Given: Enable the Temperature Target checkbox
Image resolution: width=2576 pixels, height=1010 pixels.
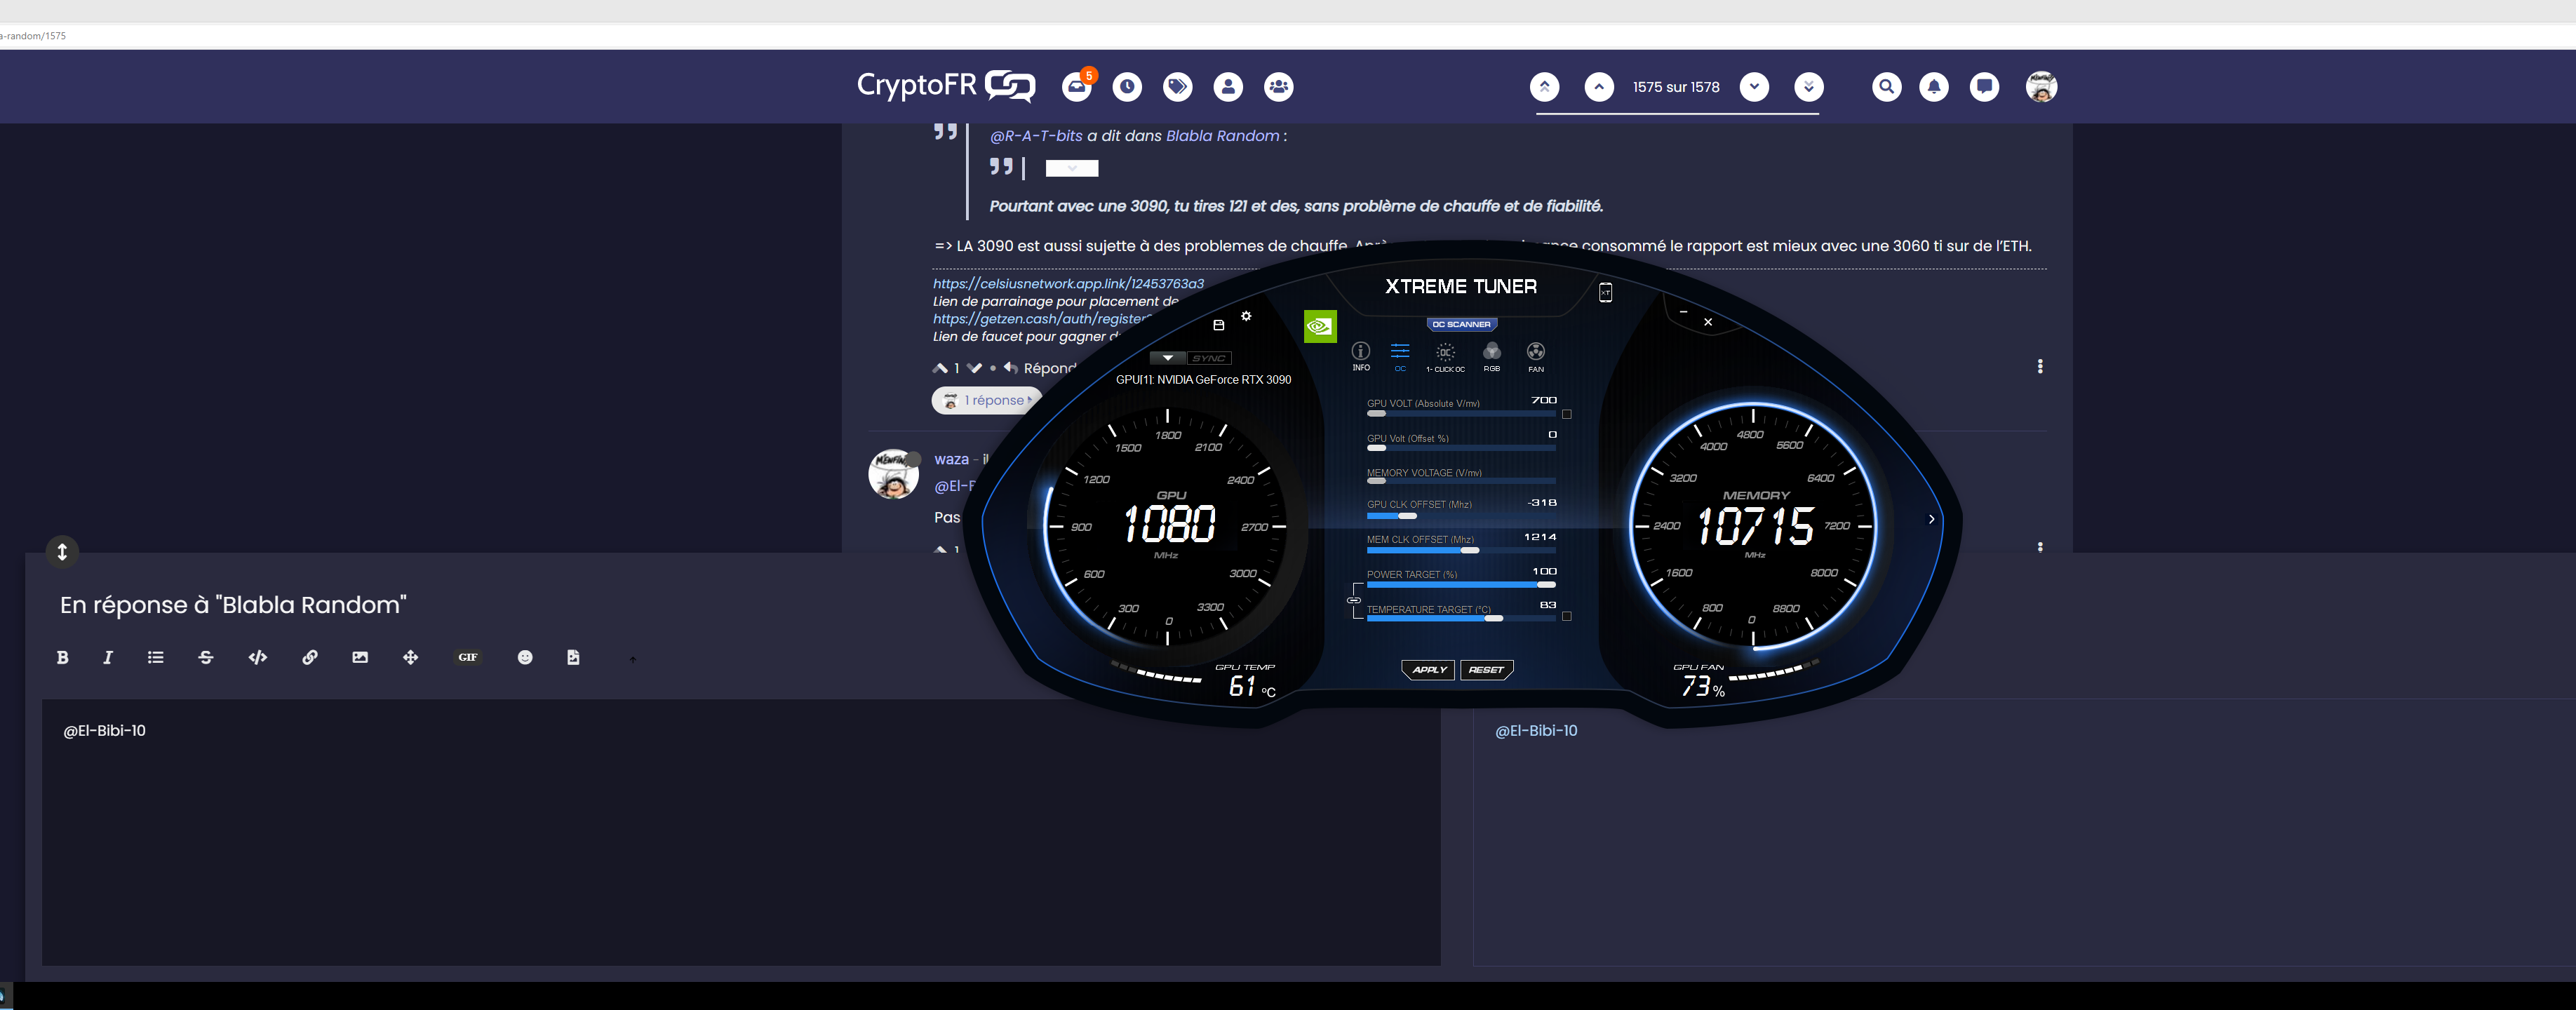Looking at the screenshot, I should click(x=1566, y=616).
